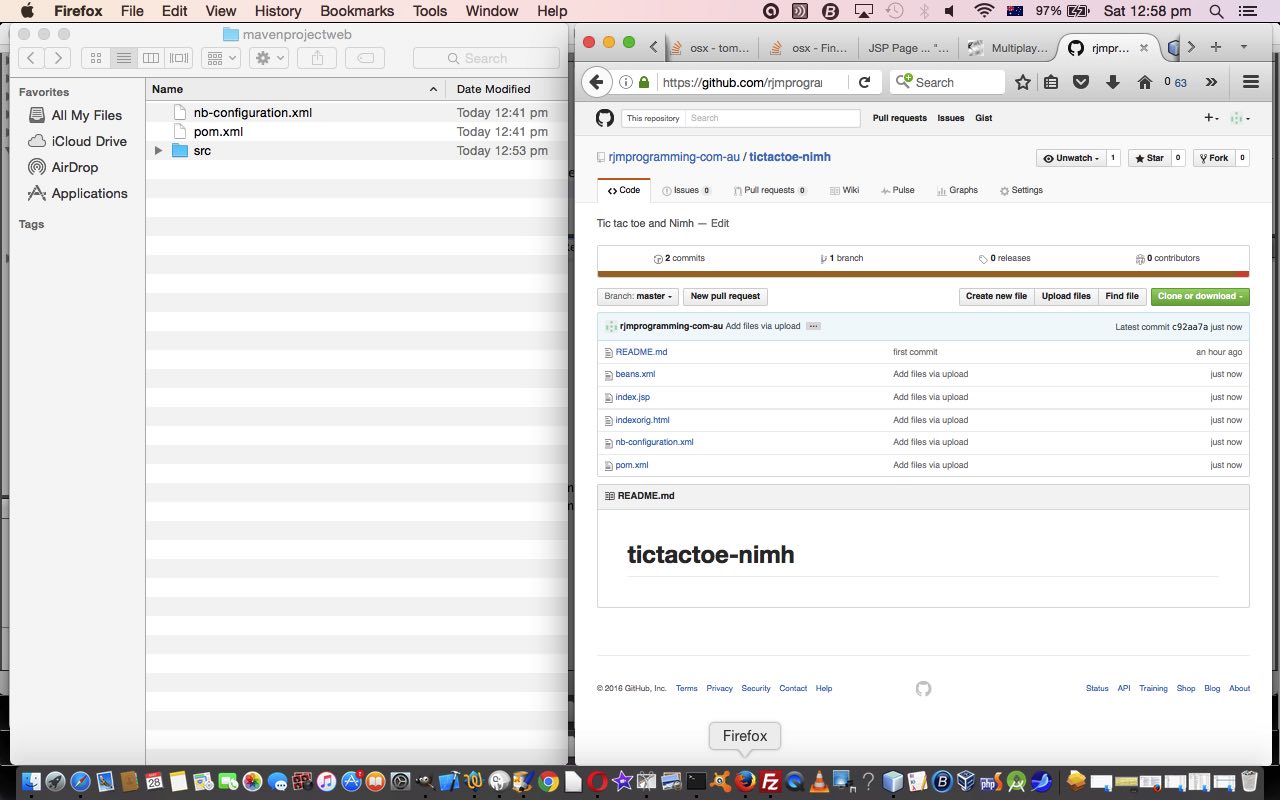
Task: Click Finder back navigation arrow
Action: [32, 58]
